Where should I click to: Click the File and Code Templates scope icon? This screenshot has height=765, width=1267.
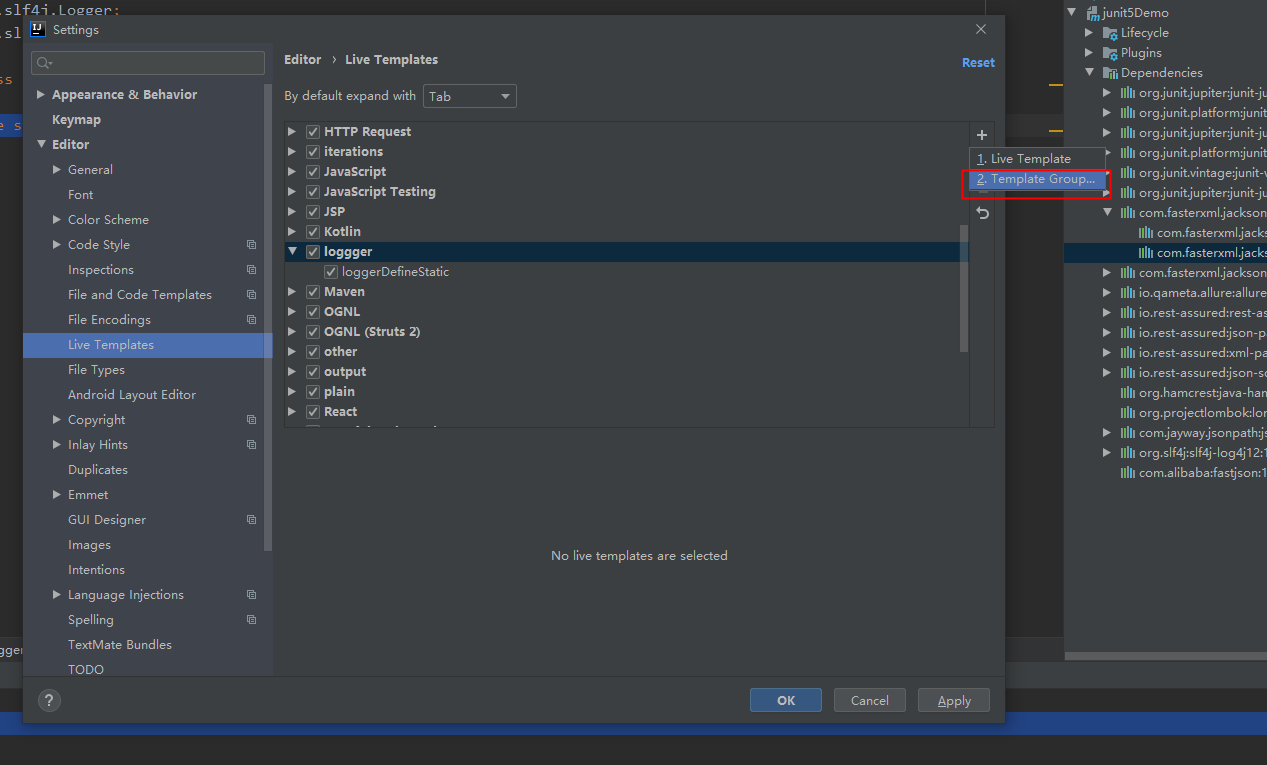[252, 295]
